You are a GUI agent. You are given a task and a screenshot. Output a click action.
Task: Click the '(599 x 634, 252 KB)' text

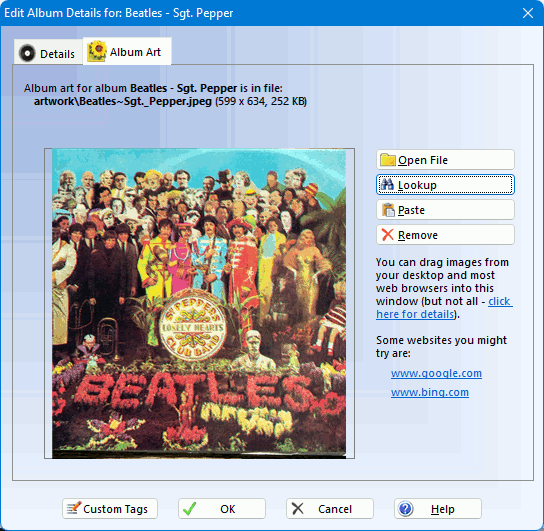pyautogui.click(x=261, y=101)
